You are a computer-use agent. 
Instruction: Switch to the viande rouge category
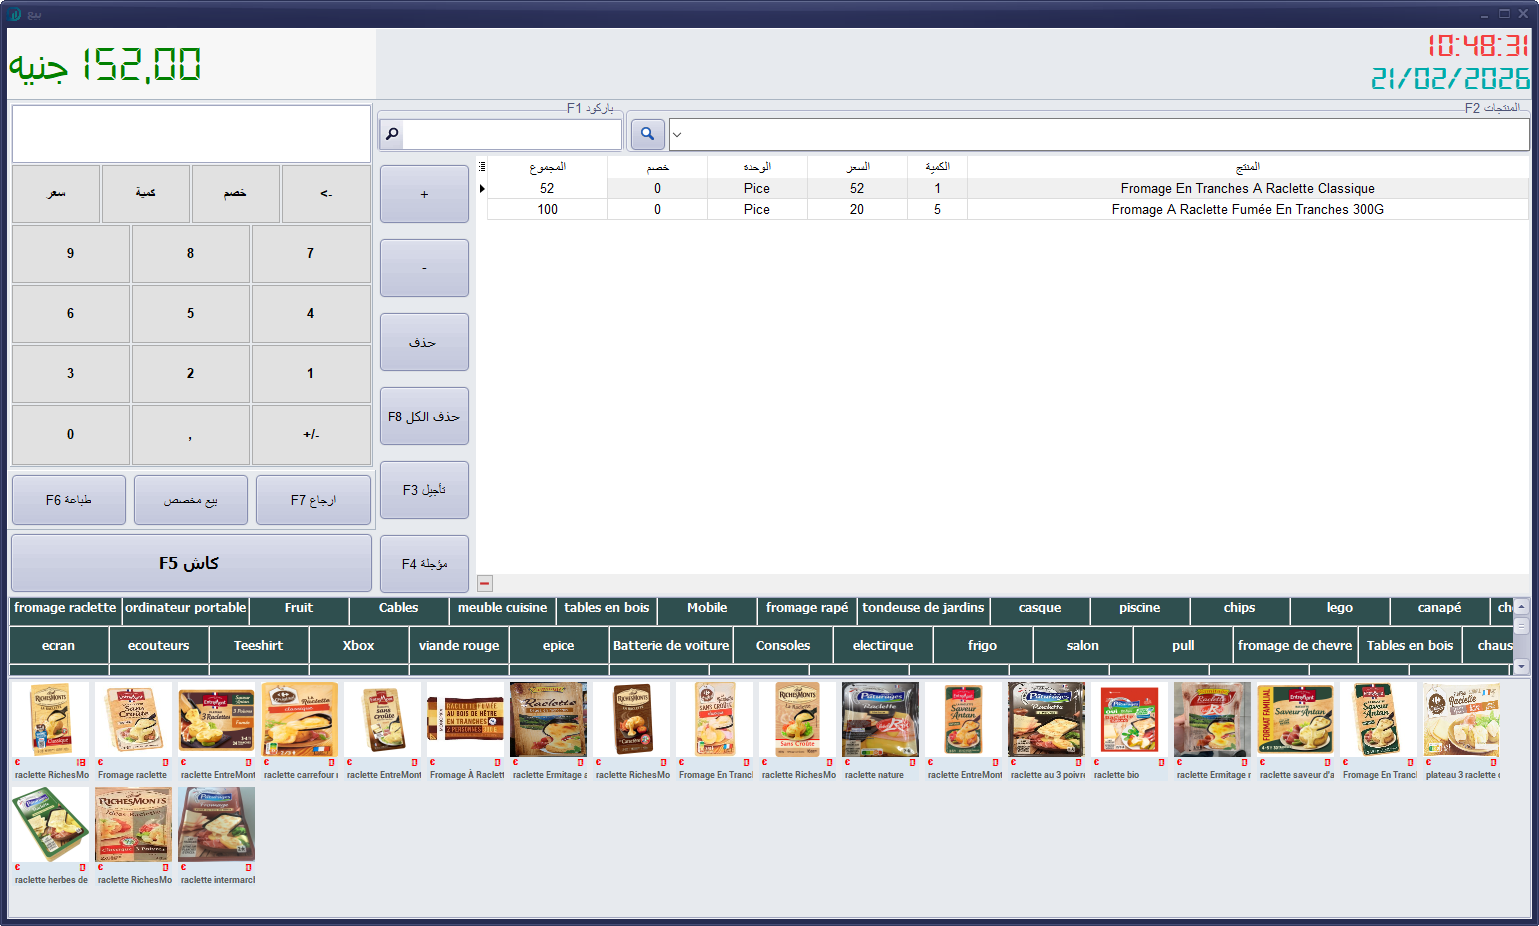(459, 646)
